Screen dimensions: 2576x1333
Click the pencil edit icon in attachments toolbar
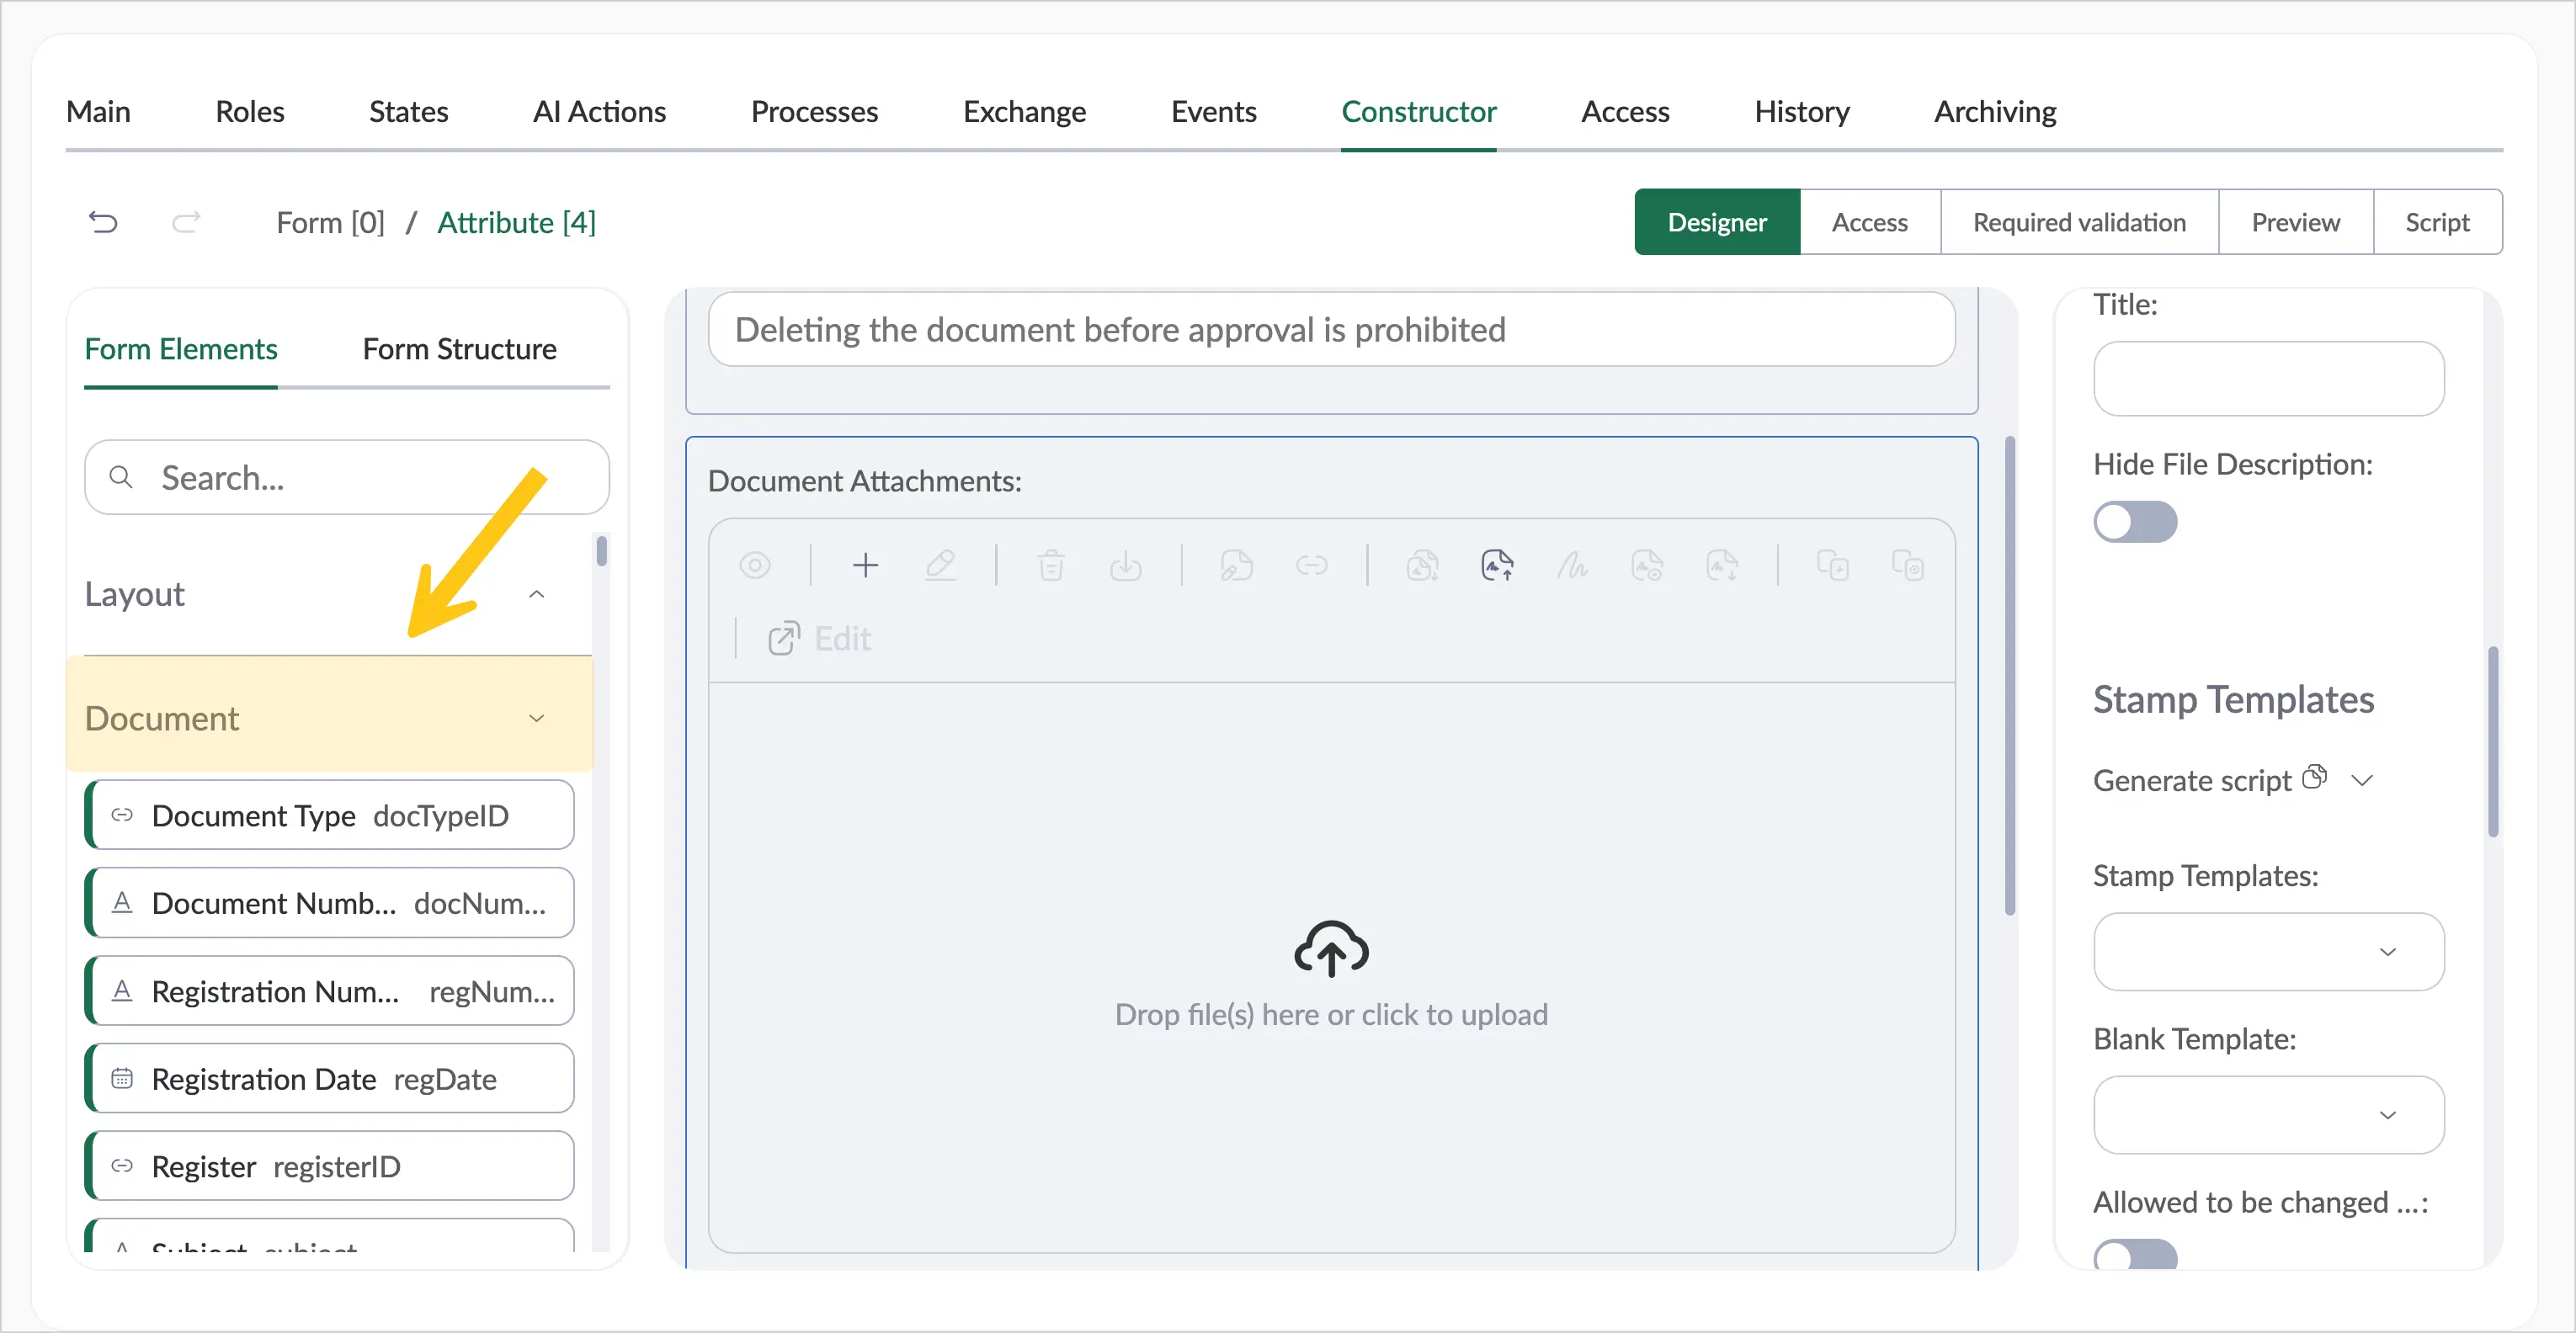(940, 566)
